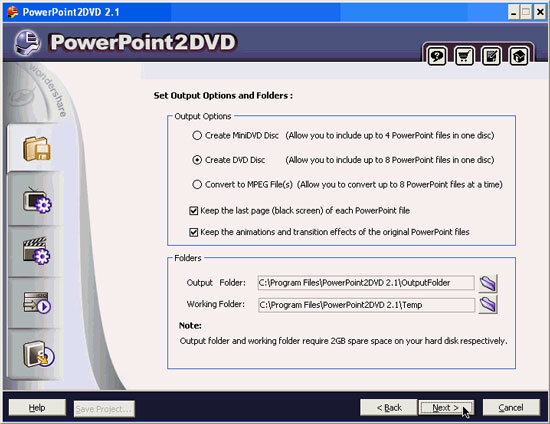
Task: Open the clapperboard video settings step
Action: tap(37, 250)
